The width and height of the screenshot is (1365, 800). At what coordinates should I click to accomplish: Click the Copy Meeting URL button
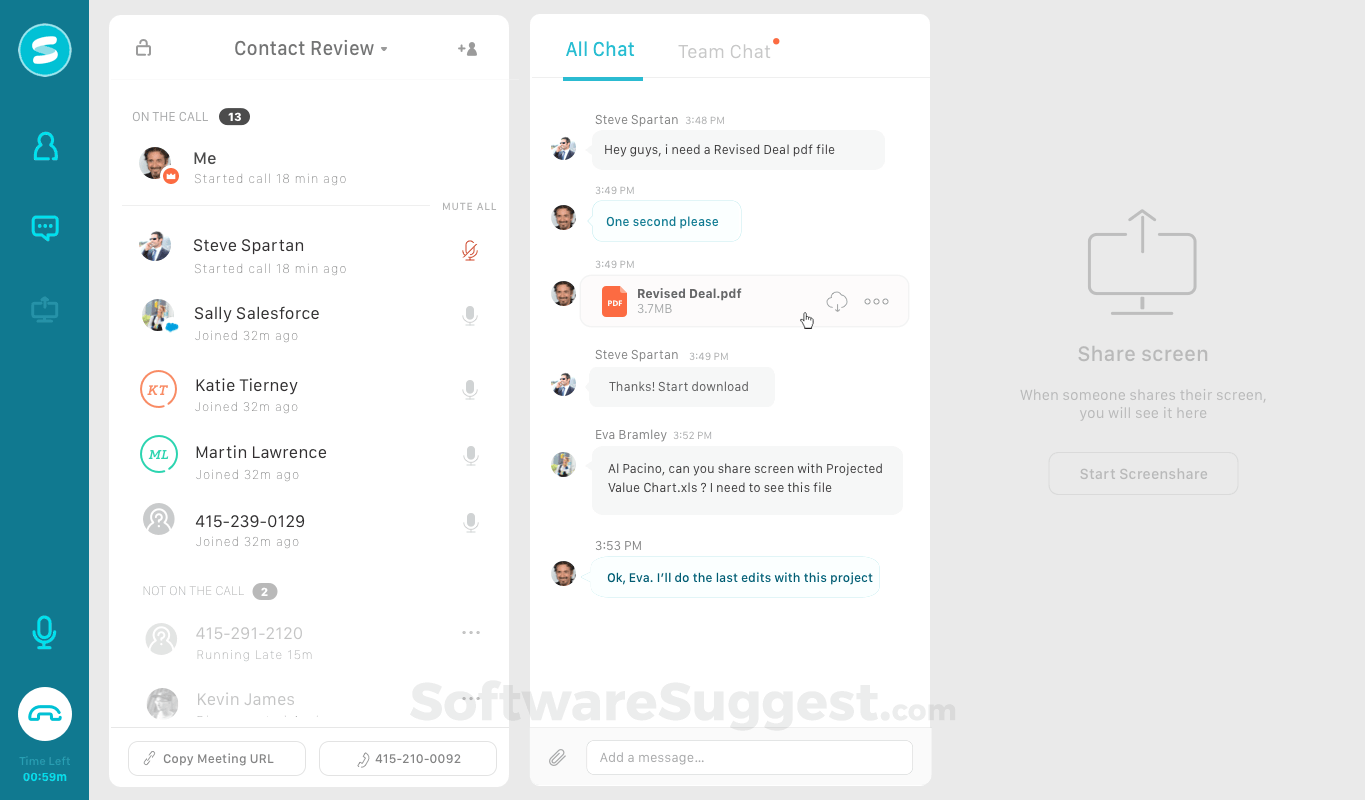tap(216, 758)
